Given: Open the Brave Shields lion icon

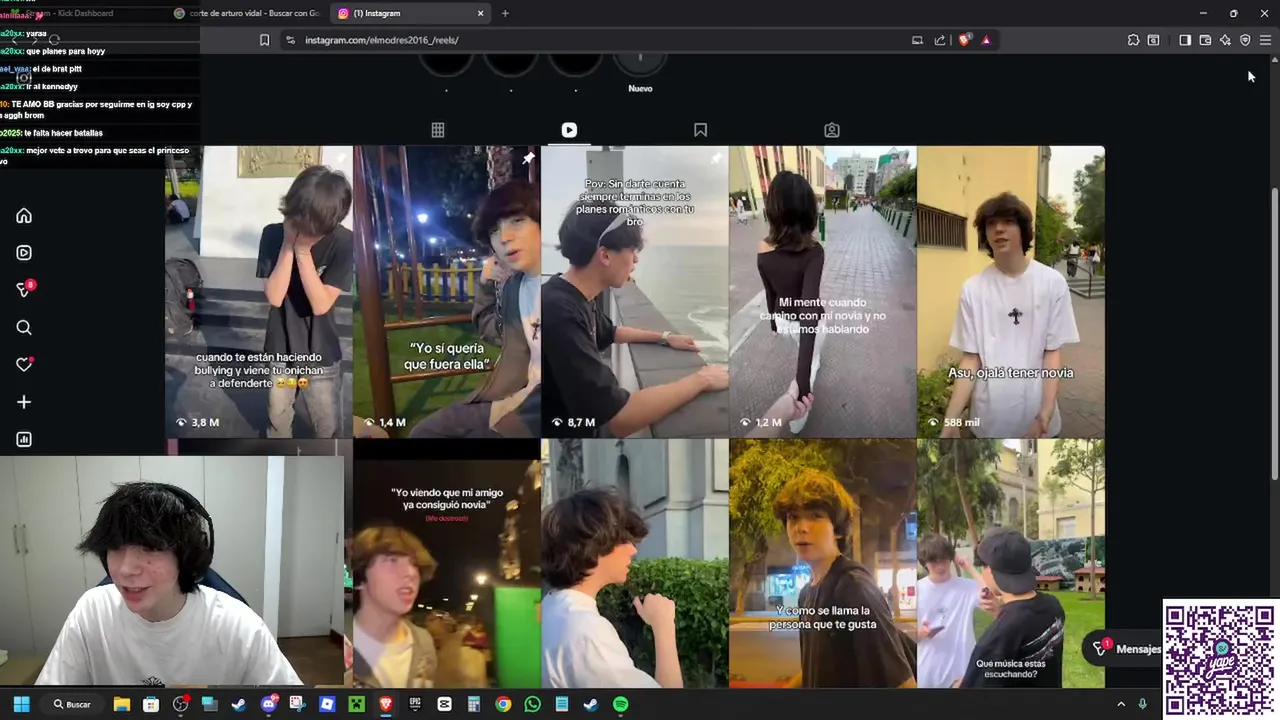Looking at the screenshot, I should coord(964,40).
